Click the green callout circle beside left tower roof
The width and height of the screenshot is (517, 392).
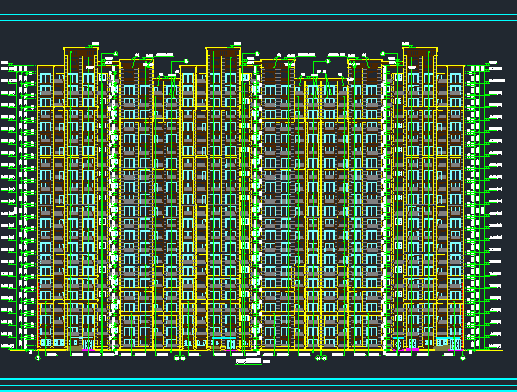[x=116, y=53]
